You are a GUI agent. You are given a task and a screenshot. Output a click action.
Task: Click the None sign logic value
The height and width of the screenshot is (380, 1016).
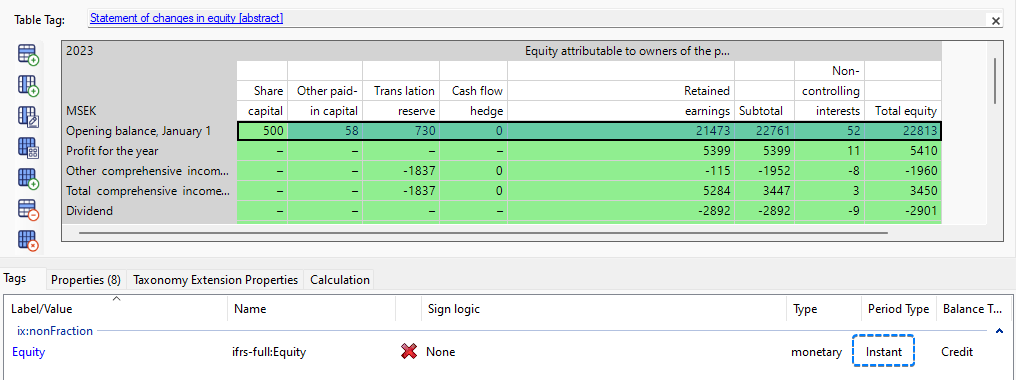(x=441, y=352)
